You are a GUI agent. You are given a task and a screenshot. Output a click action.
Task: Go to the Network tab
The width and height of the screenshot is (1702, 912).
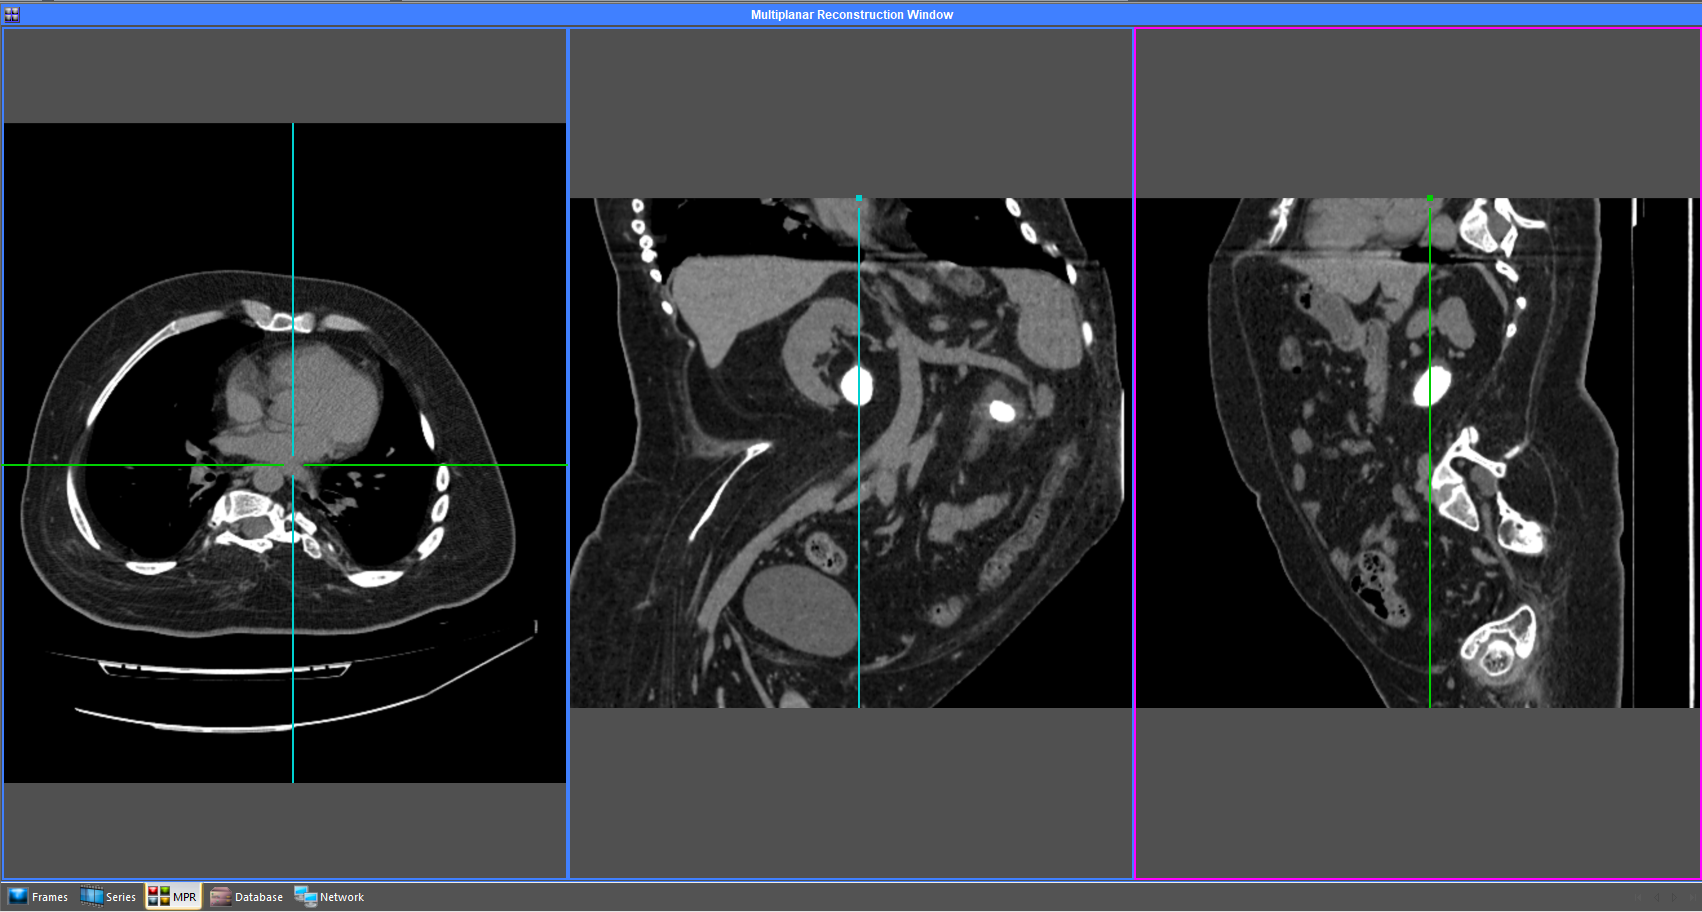[x=329, y=897]
